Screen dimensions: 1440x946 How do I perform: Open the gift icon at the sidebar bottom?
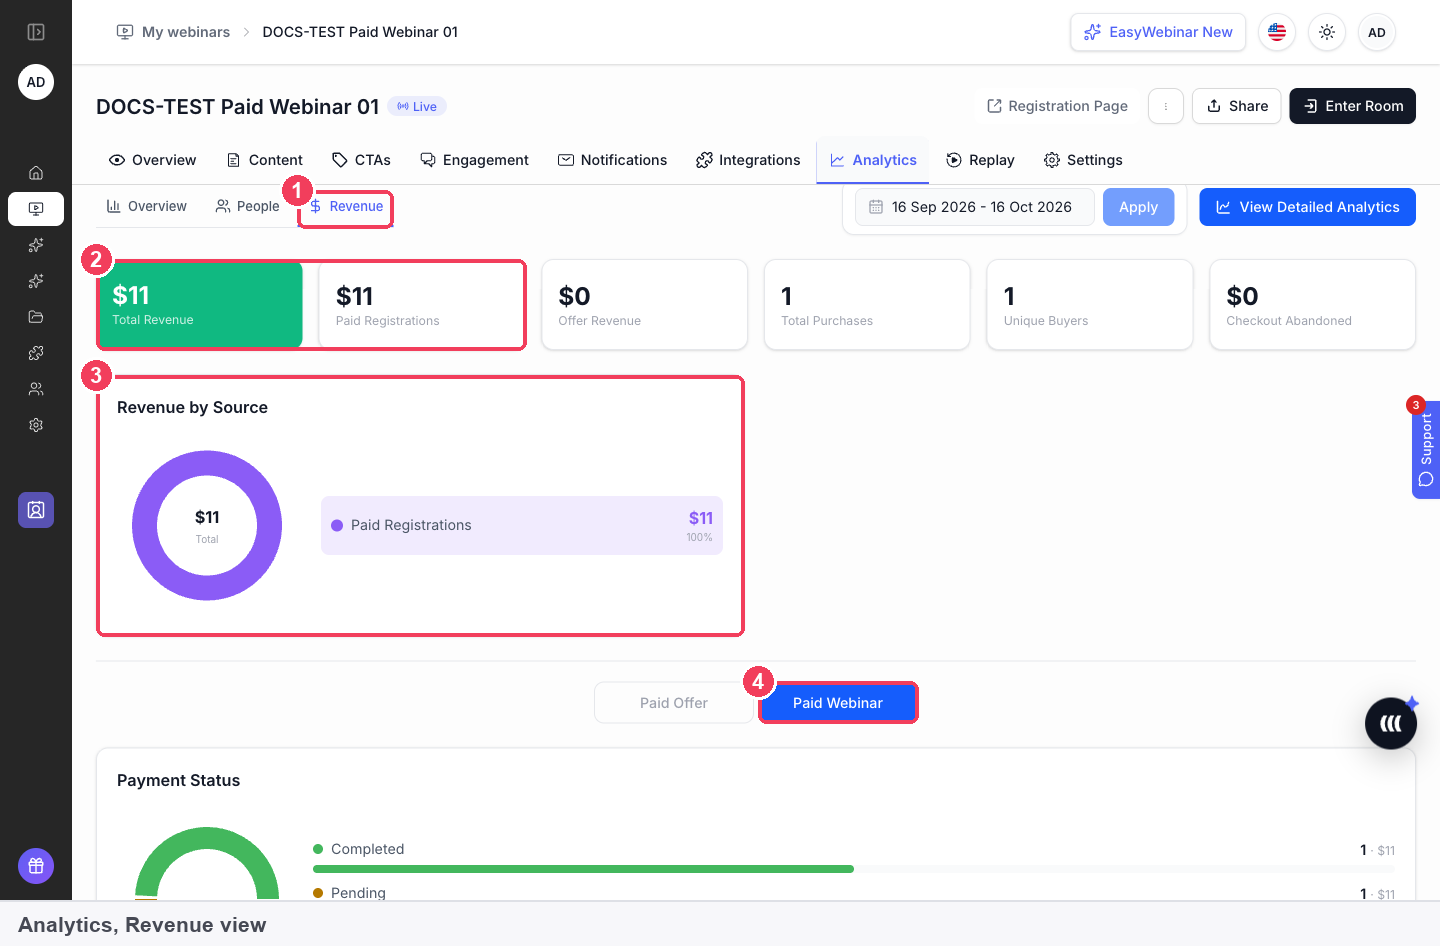[36, 866]
